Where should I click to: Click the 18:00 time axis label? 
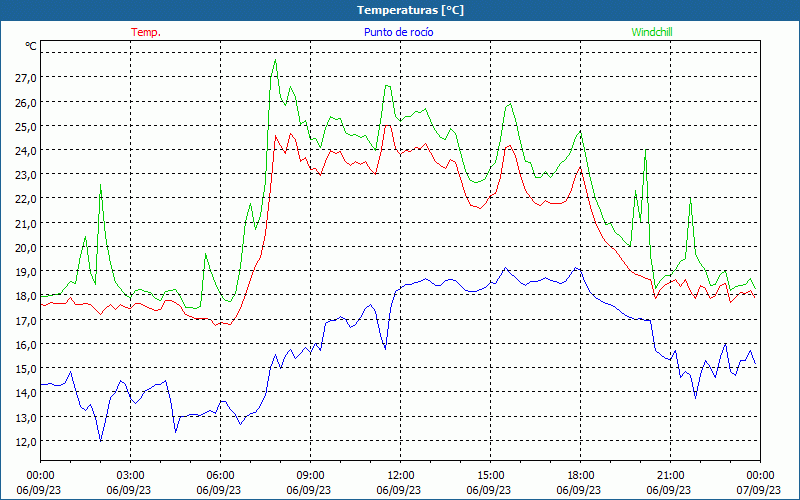(x=581, y=476)
